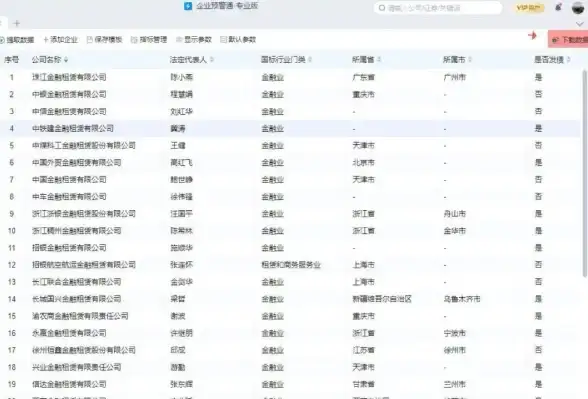Select company 中车金融租赁有限公司

(x=69, y=196)
